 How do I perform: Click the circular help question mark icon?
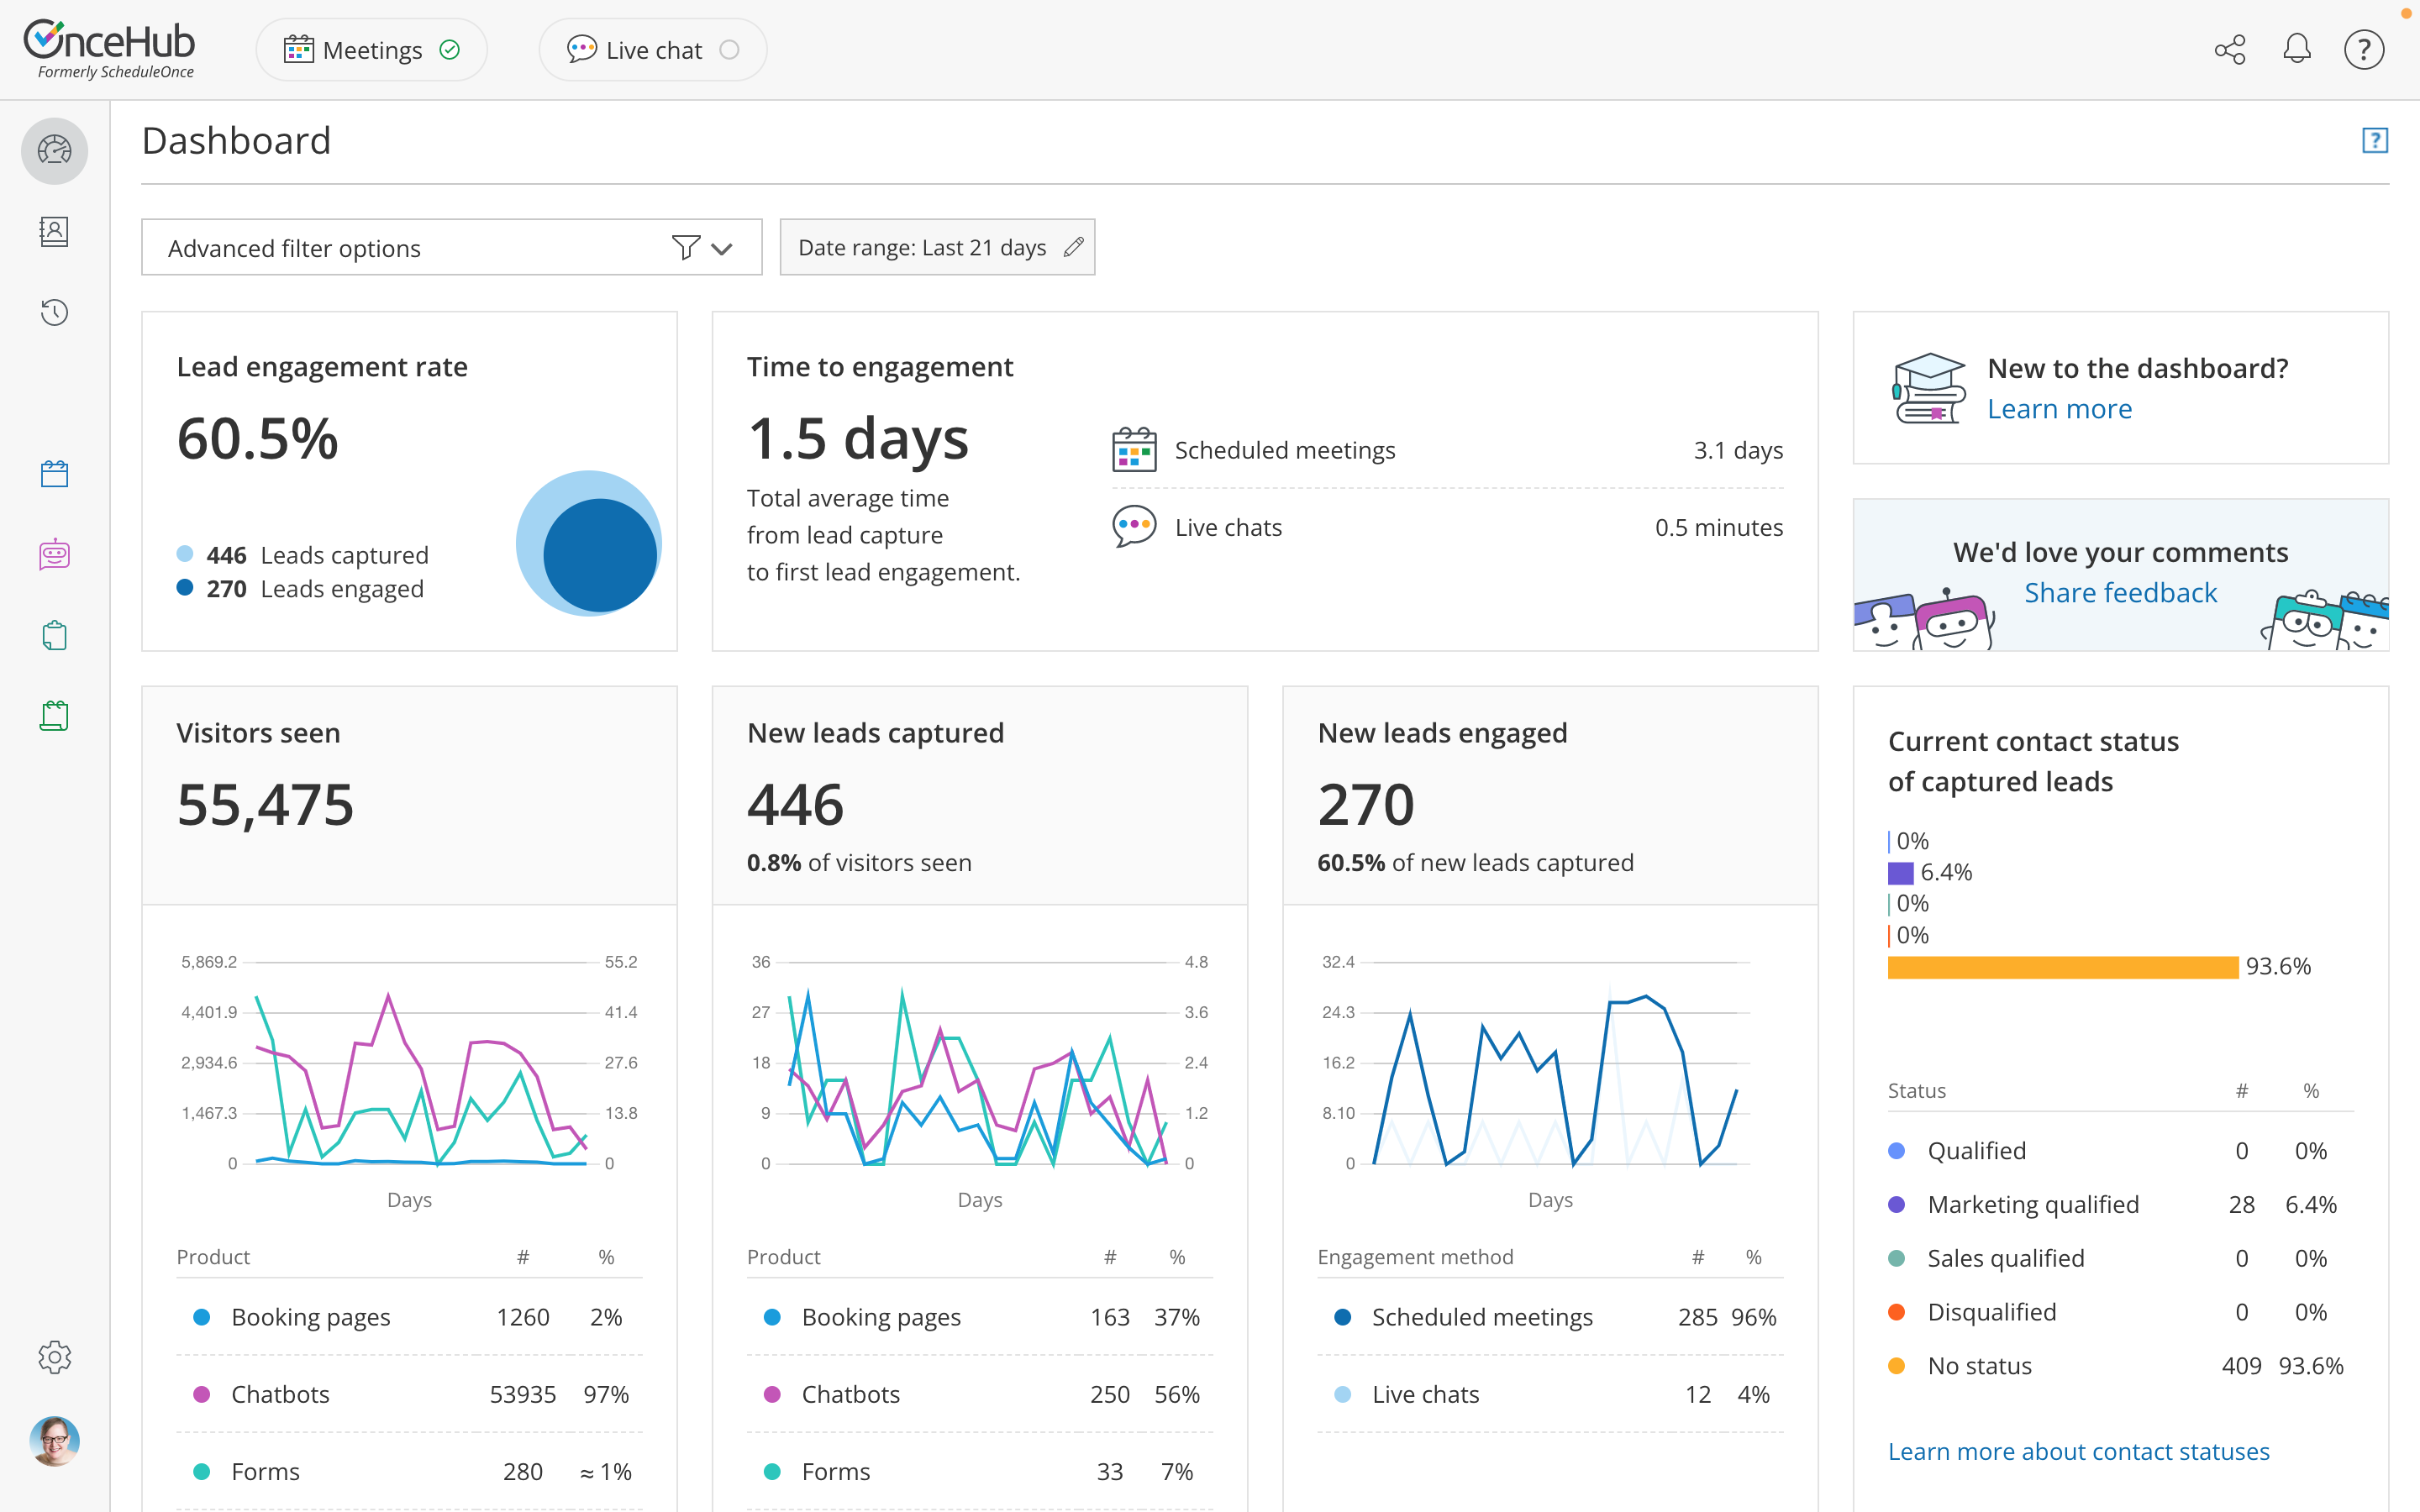(x=2364, y=50)
